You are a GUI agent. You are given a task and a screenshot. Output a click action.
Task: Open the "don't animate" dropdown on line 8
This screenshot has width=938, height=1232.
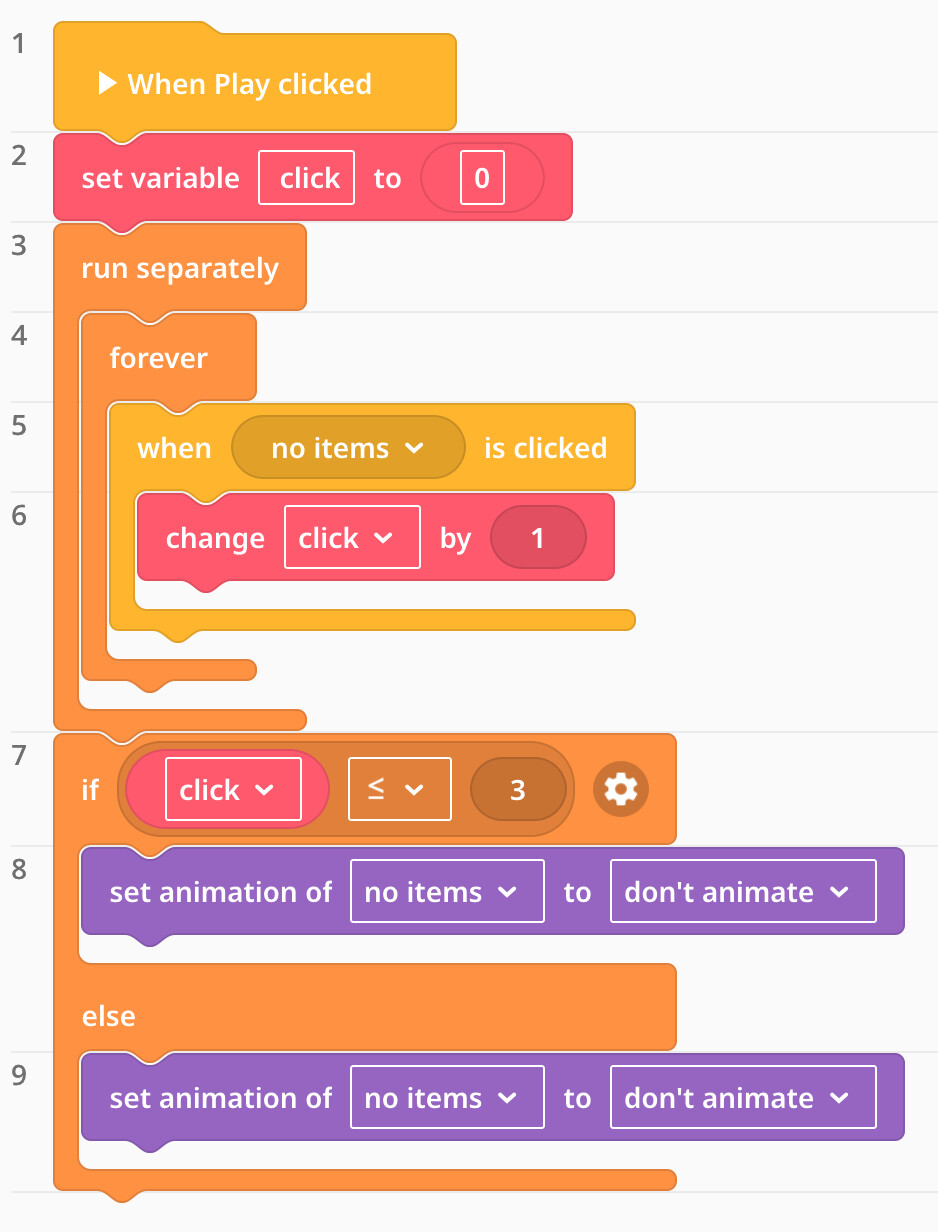point(743,892)
